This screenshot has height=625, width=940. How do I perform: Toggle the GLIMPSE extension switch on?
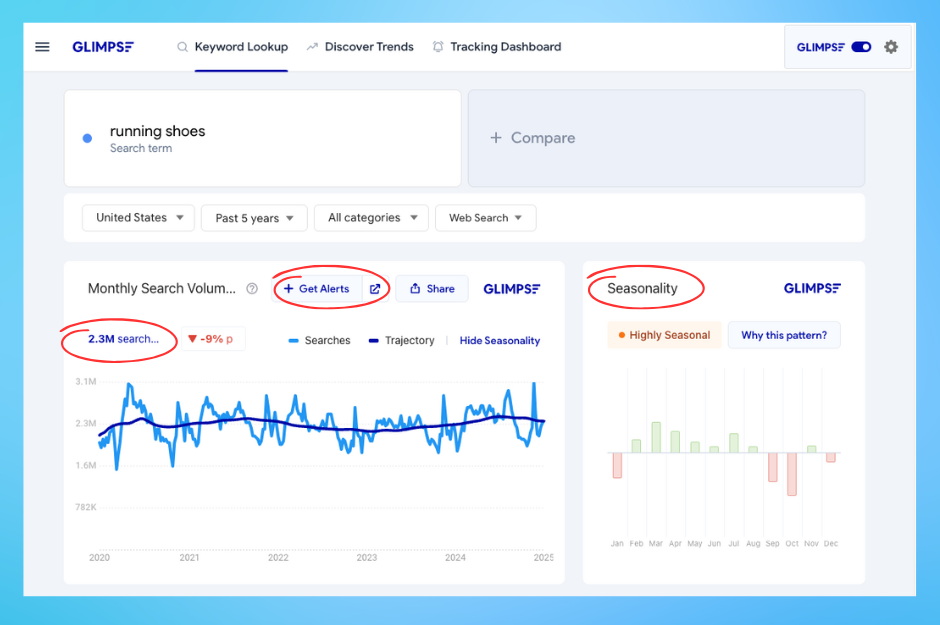point(861,46)
